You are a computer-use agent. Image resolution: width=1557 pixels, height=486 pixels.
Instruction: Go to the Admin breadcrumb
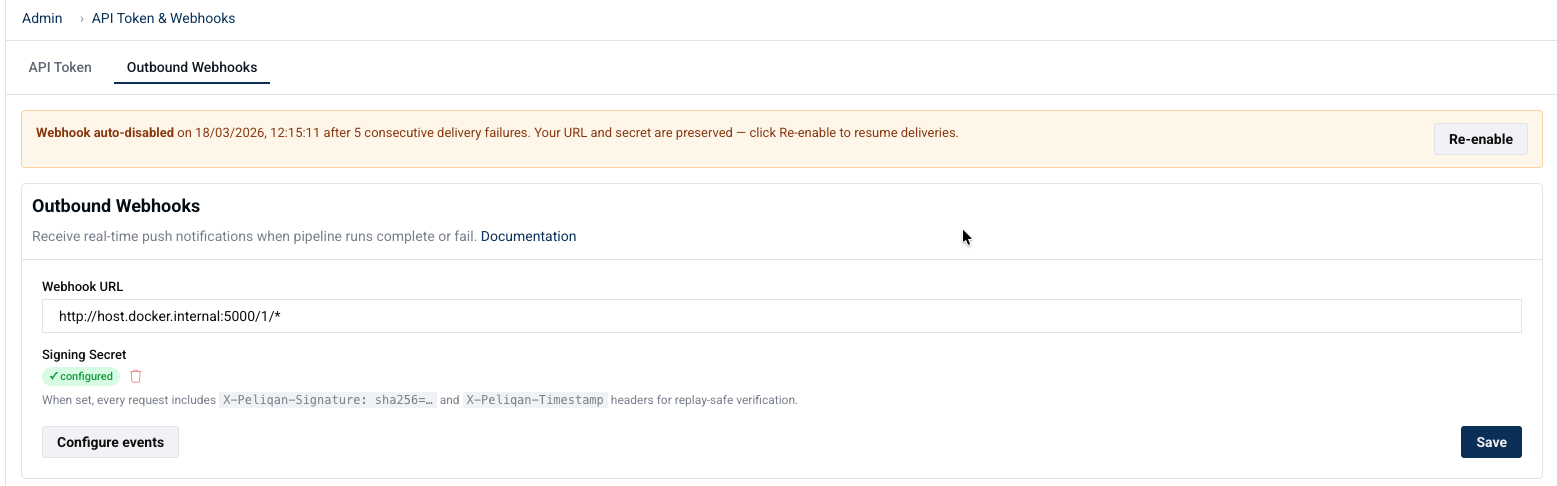click(42, 18)
